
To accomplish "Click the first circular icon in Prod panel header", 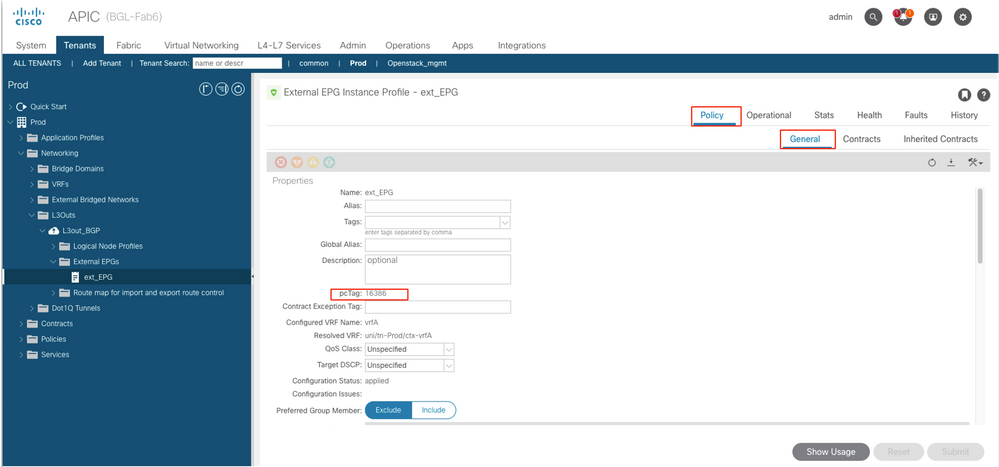I will [205, 89].
